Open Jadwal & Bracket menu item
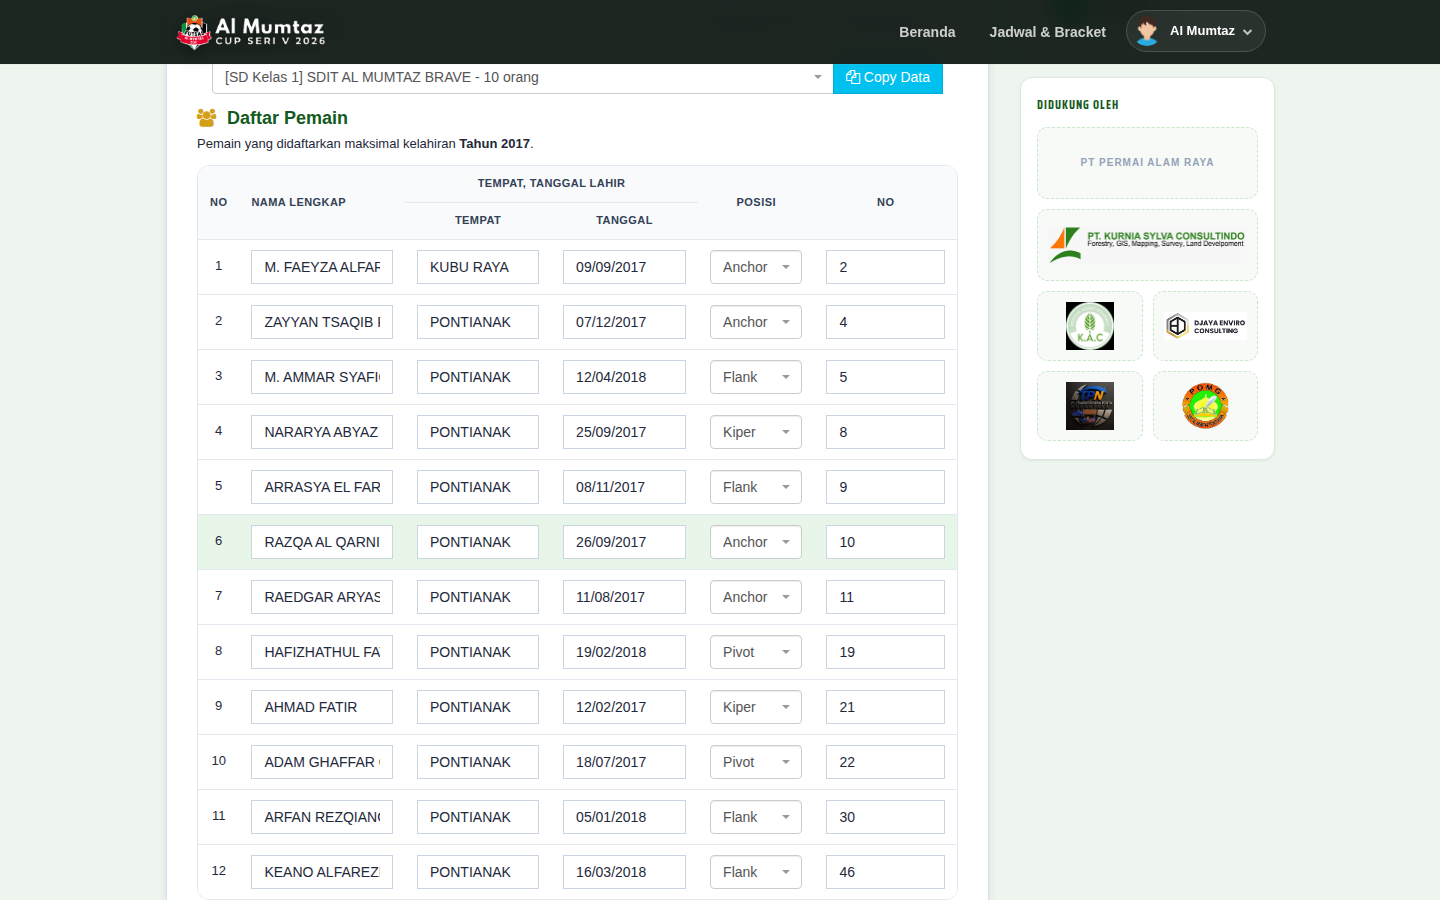This screenshot has width=1440, height=900. [1048, 32]
